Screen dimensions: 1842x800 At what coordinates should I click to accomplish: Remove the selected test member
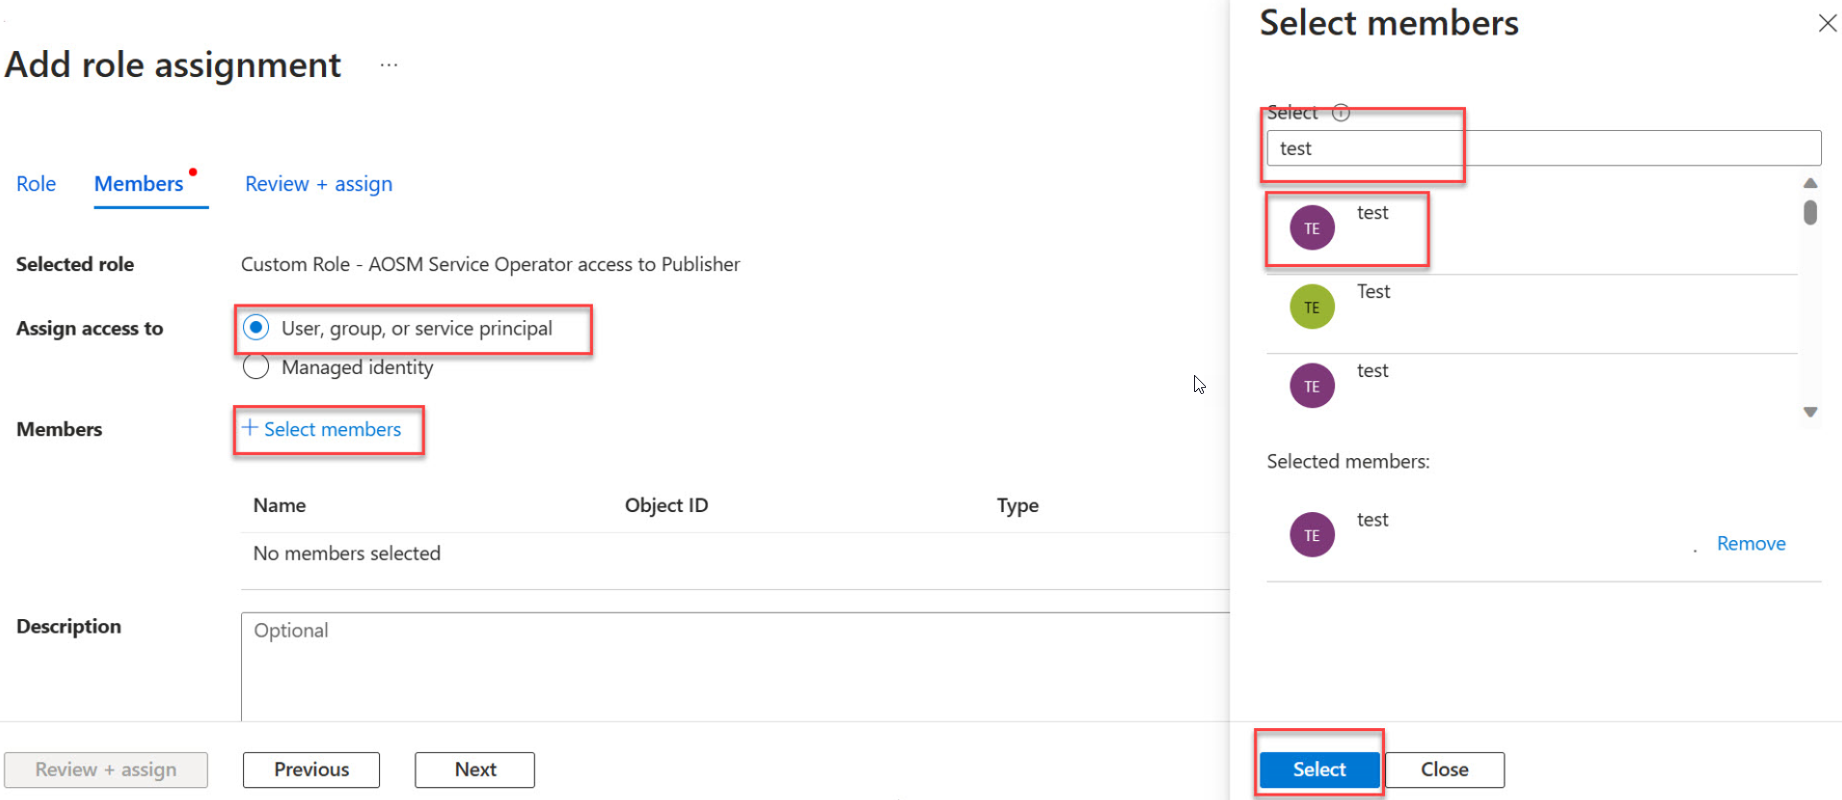[x=1750, y=543]
